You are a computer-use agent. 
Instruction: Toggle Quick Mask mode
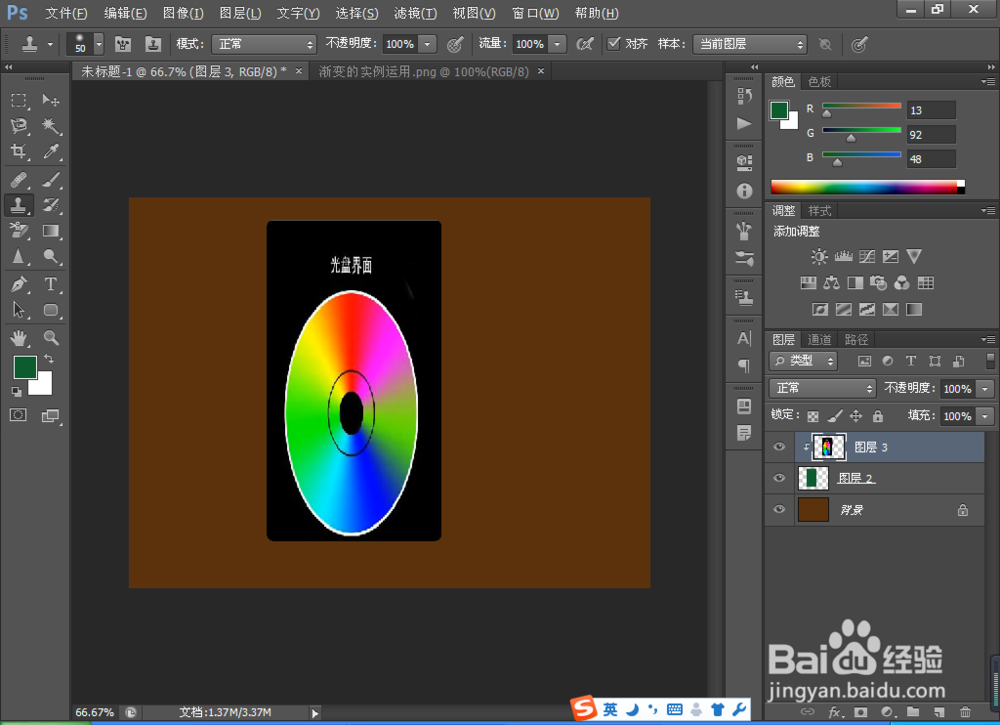point(18,415)
